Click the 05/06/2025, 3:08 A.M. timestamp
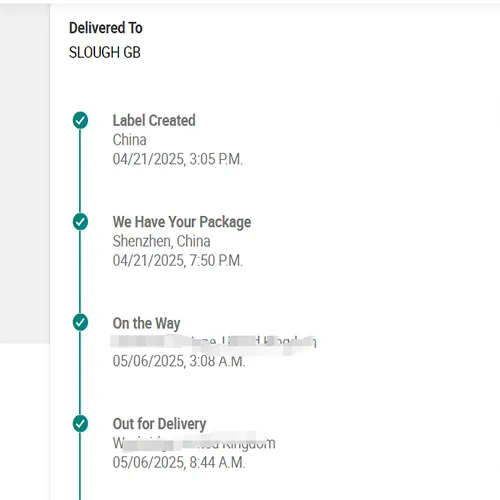 (x=179, y=361)
